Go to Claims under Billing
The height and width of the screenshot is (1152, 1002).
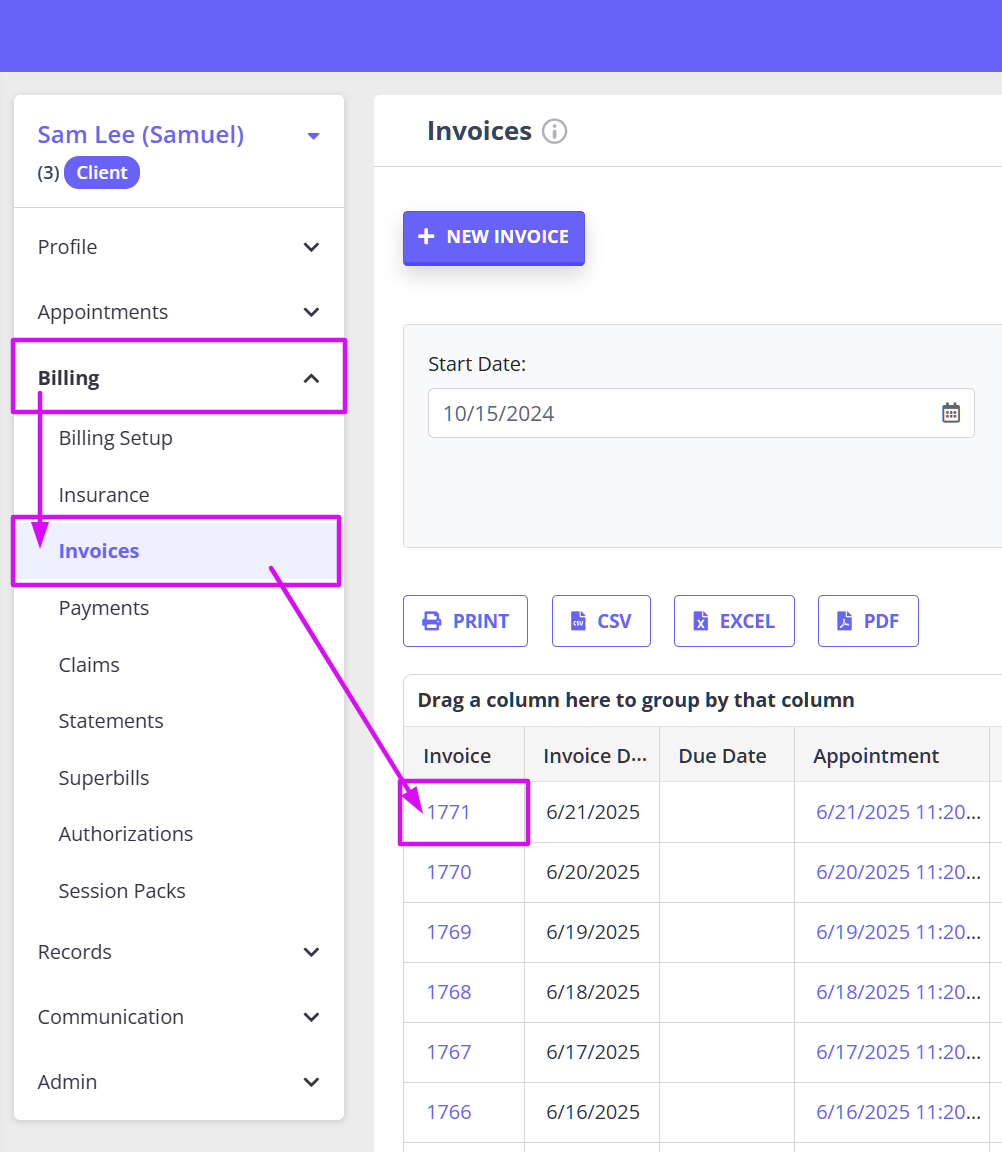tap(89, 665)
